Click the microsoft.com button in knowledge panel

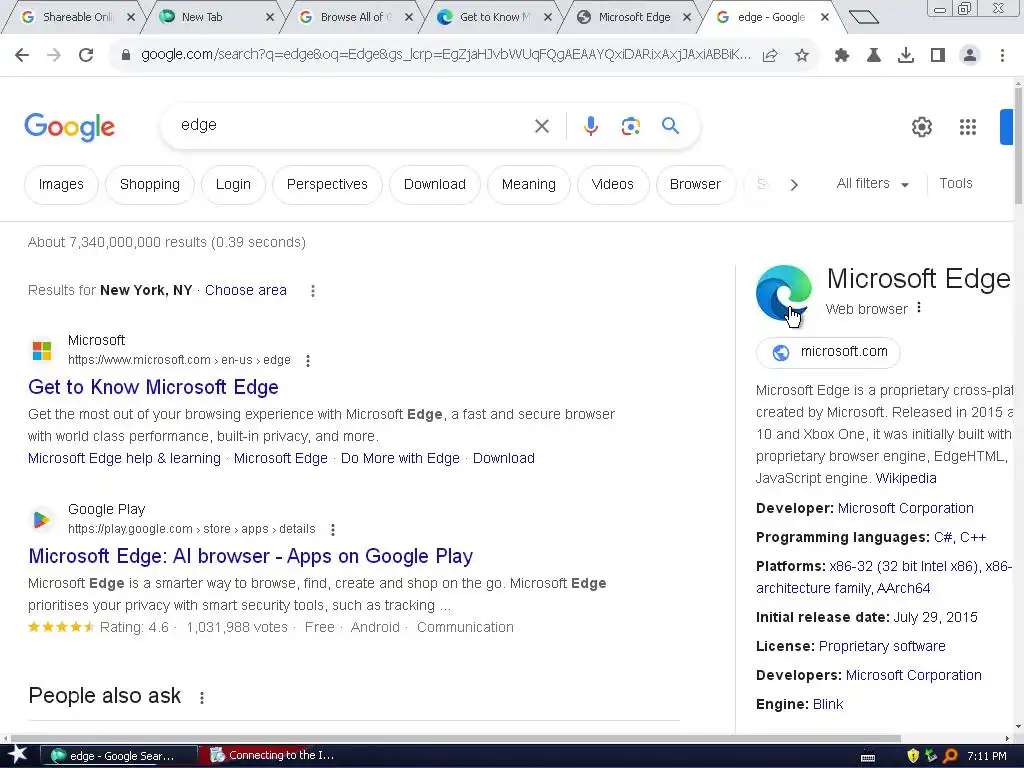828,352
